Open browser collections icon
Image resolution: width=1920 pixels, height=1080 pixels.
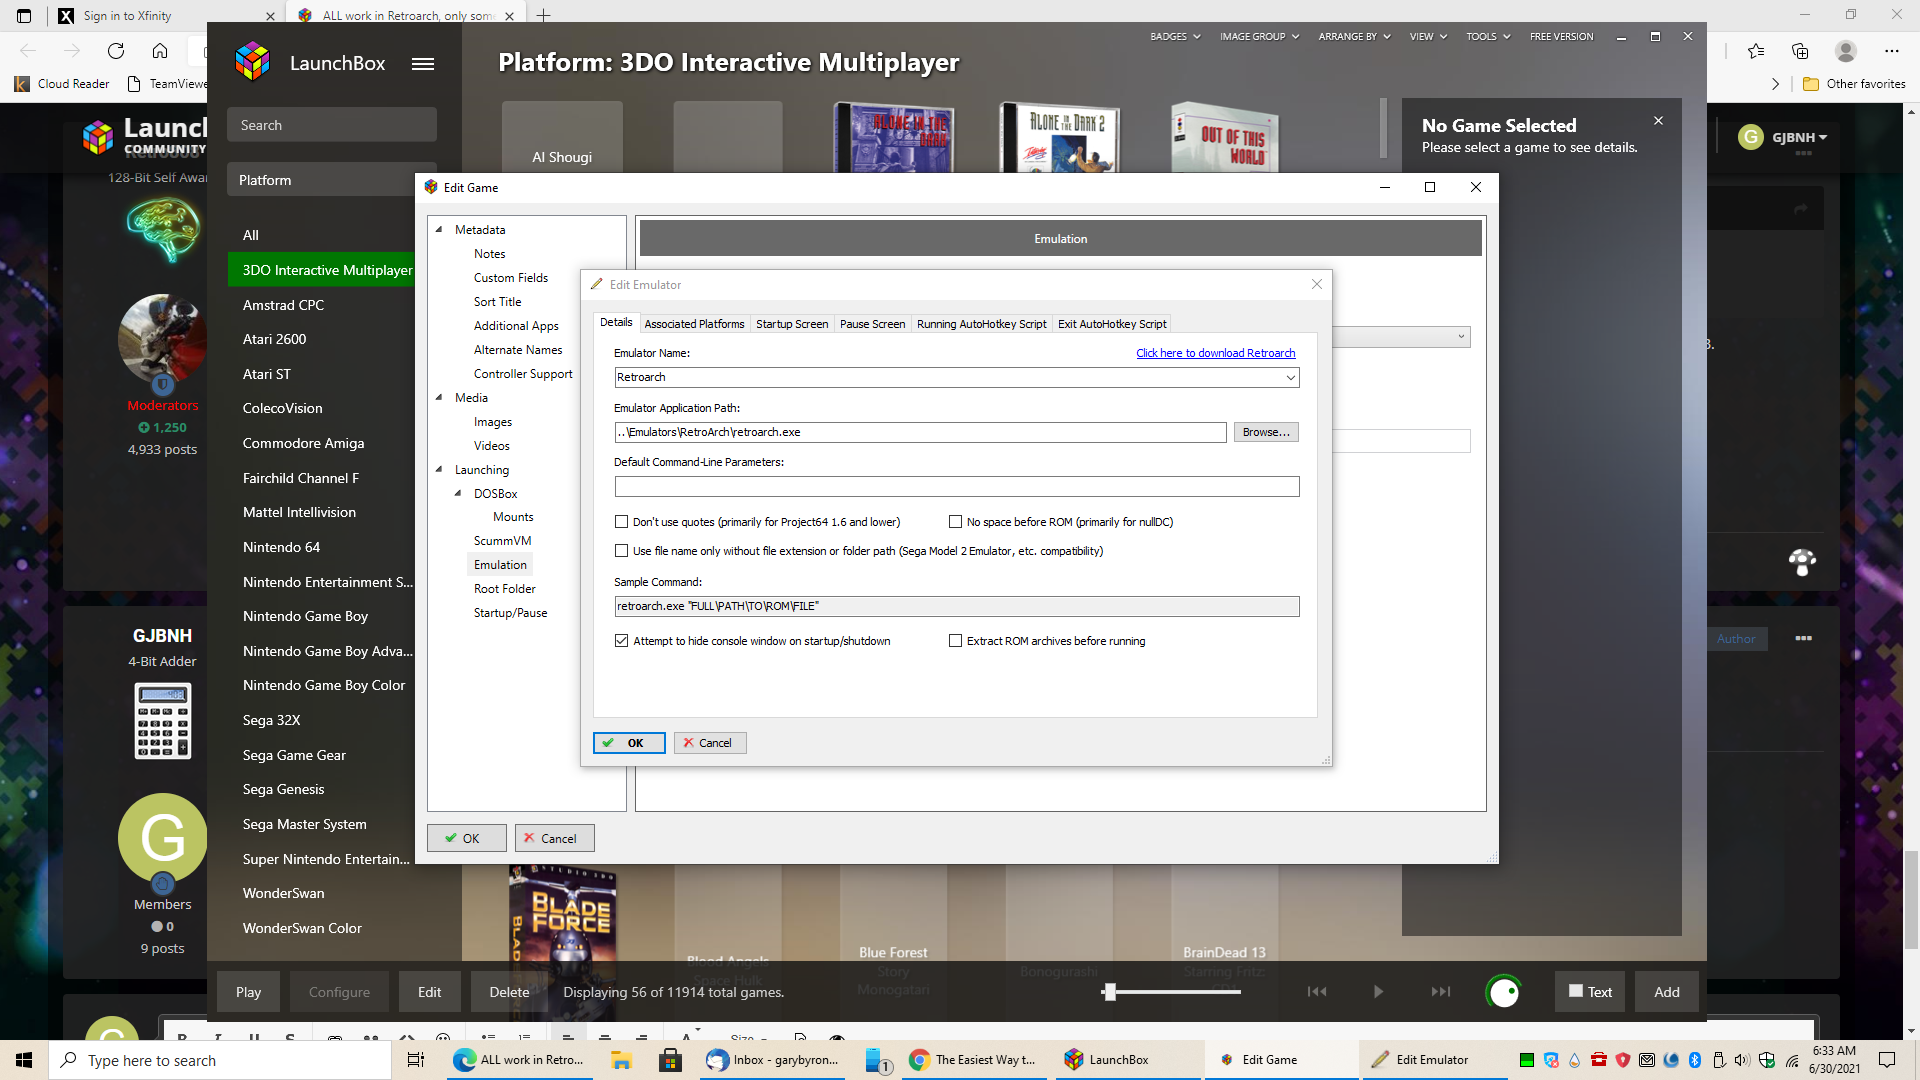coord(1800,51)
